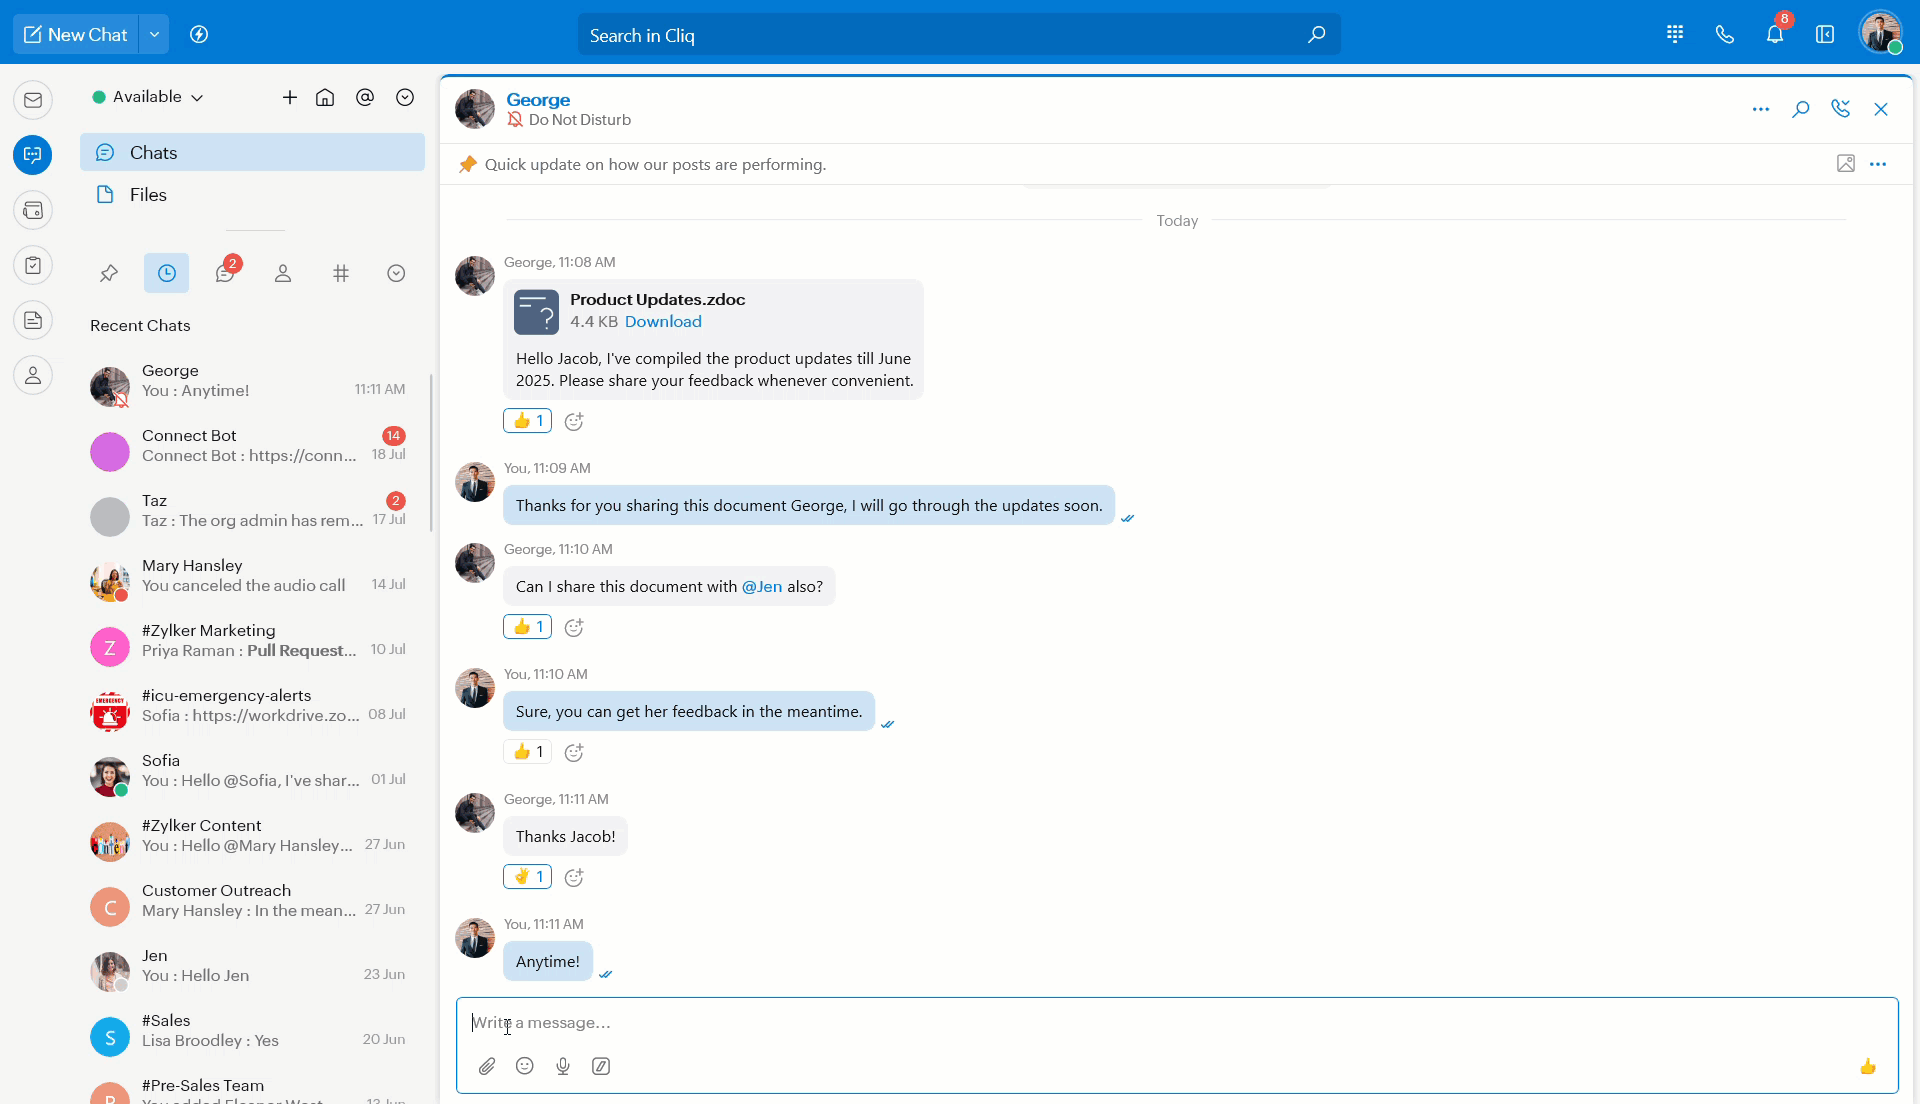Image resolution: width=1920 pixels, height=1104 pixels.
Task: Click the New Chat button
Action: 76,35
